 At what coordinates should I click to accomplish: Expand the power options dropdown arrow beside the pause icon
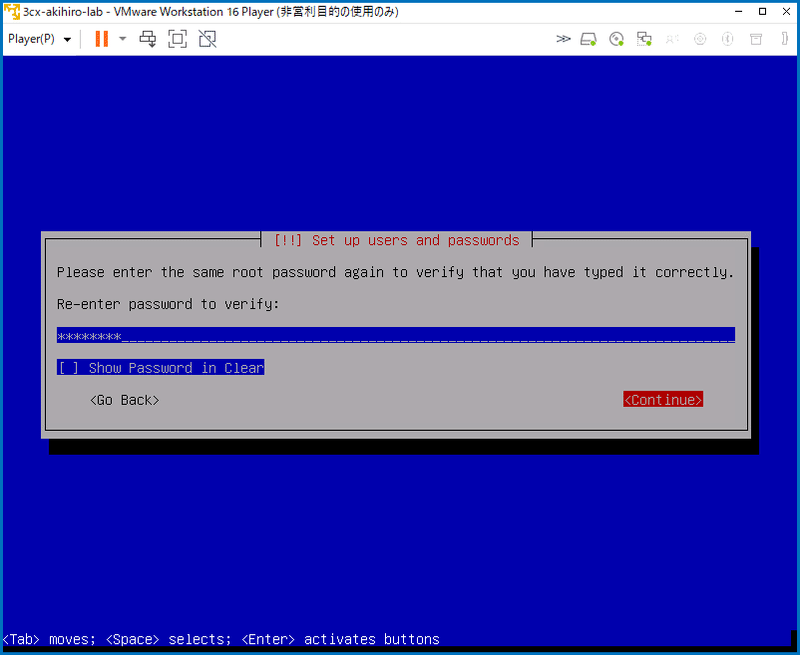(122, 39)
